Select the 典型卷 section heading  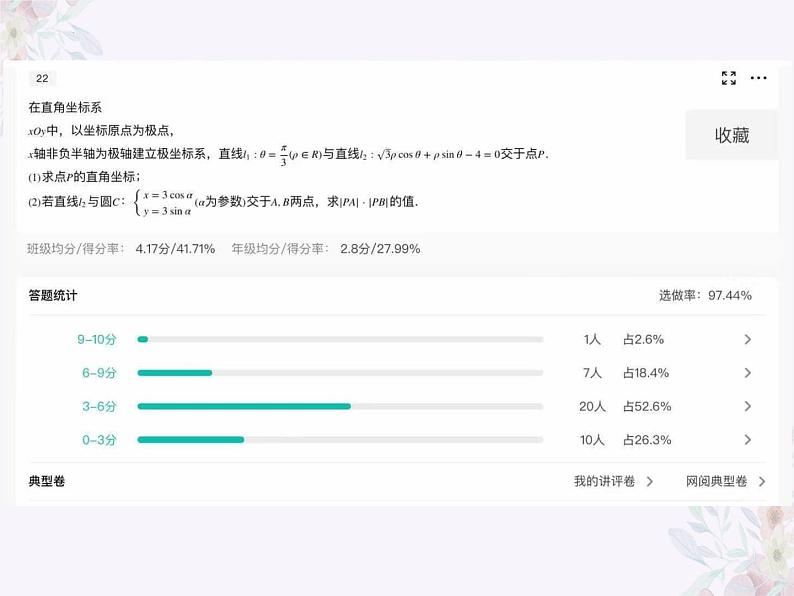47,481
